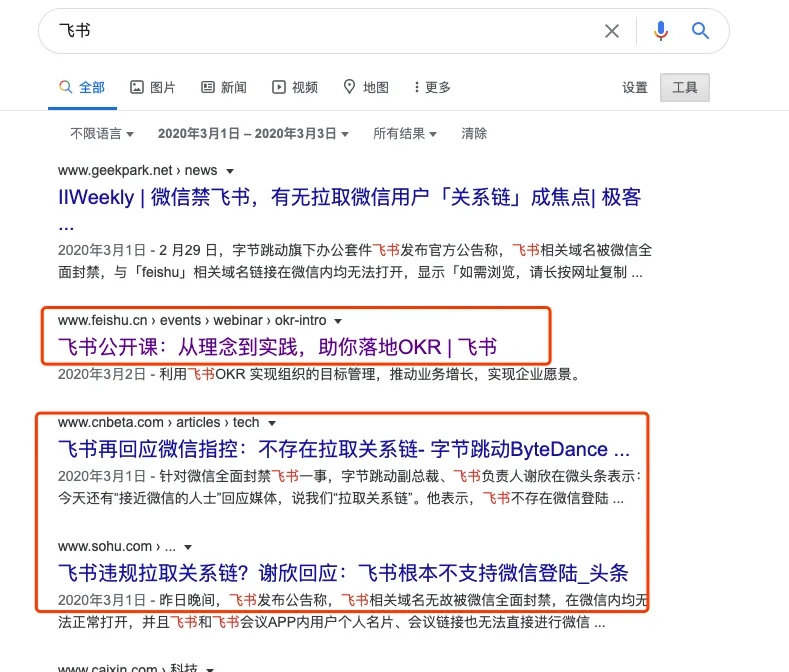Open the 所有结果 dropdown
The image size is (789, 672).
tap(405, 133)
